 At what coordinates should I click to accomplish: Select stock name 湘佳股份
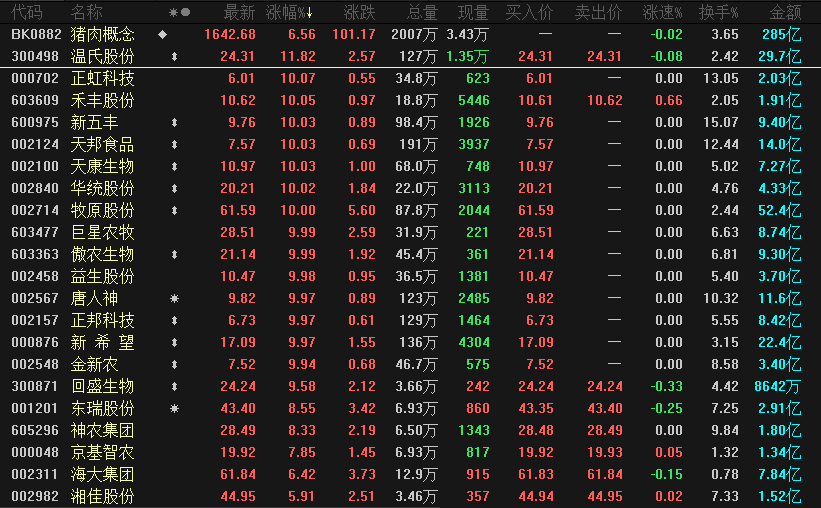(103, 496)
